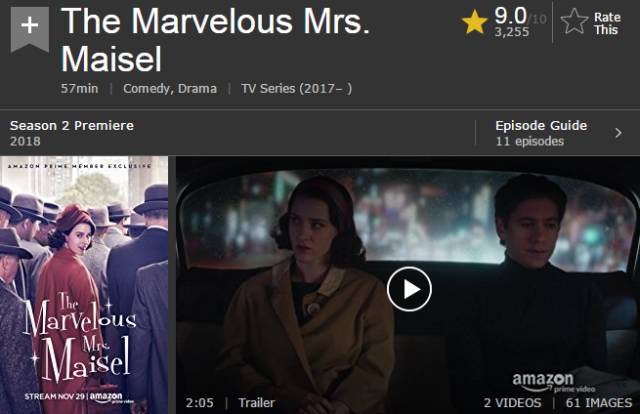The height and width of the screenshot is (414, 640).
Task: Open the TV Series (2017– ) release info
Action: (x=297, y=89)
